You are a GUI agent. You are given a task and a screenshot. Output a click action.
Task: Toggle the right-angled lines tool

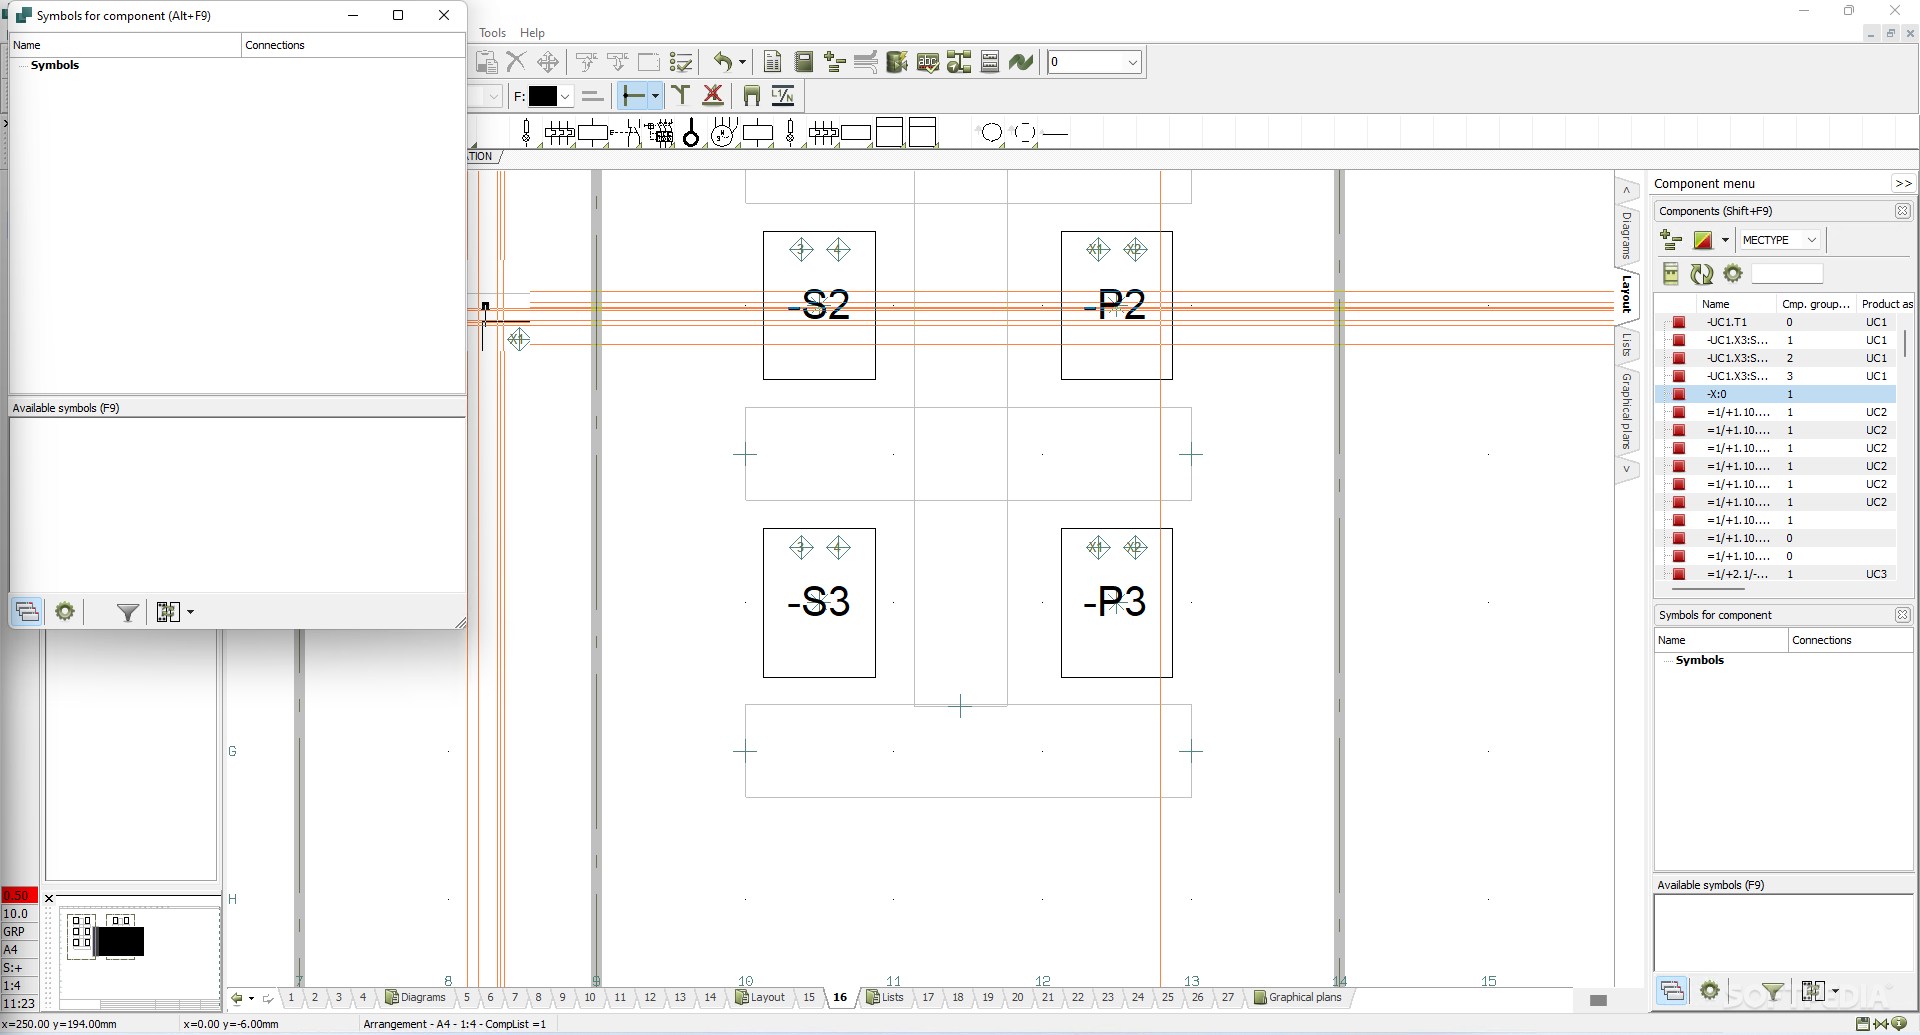click(633, 96)
